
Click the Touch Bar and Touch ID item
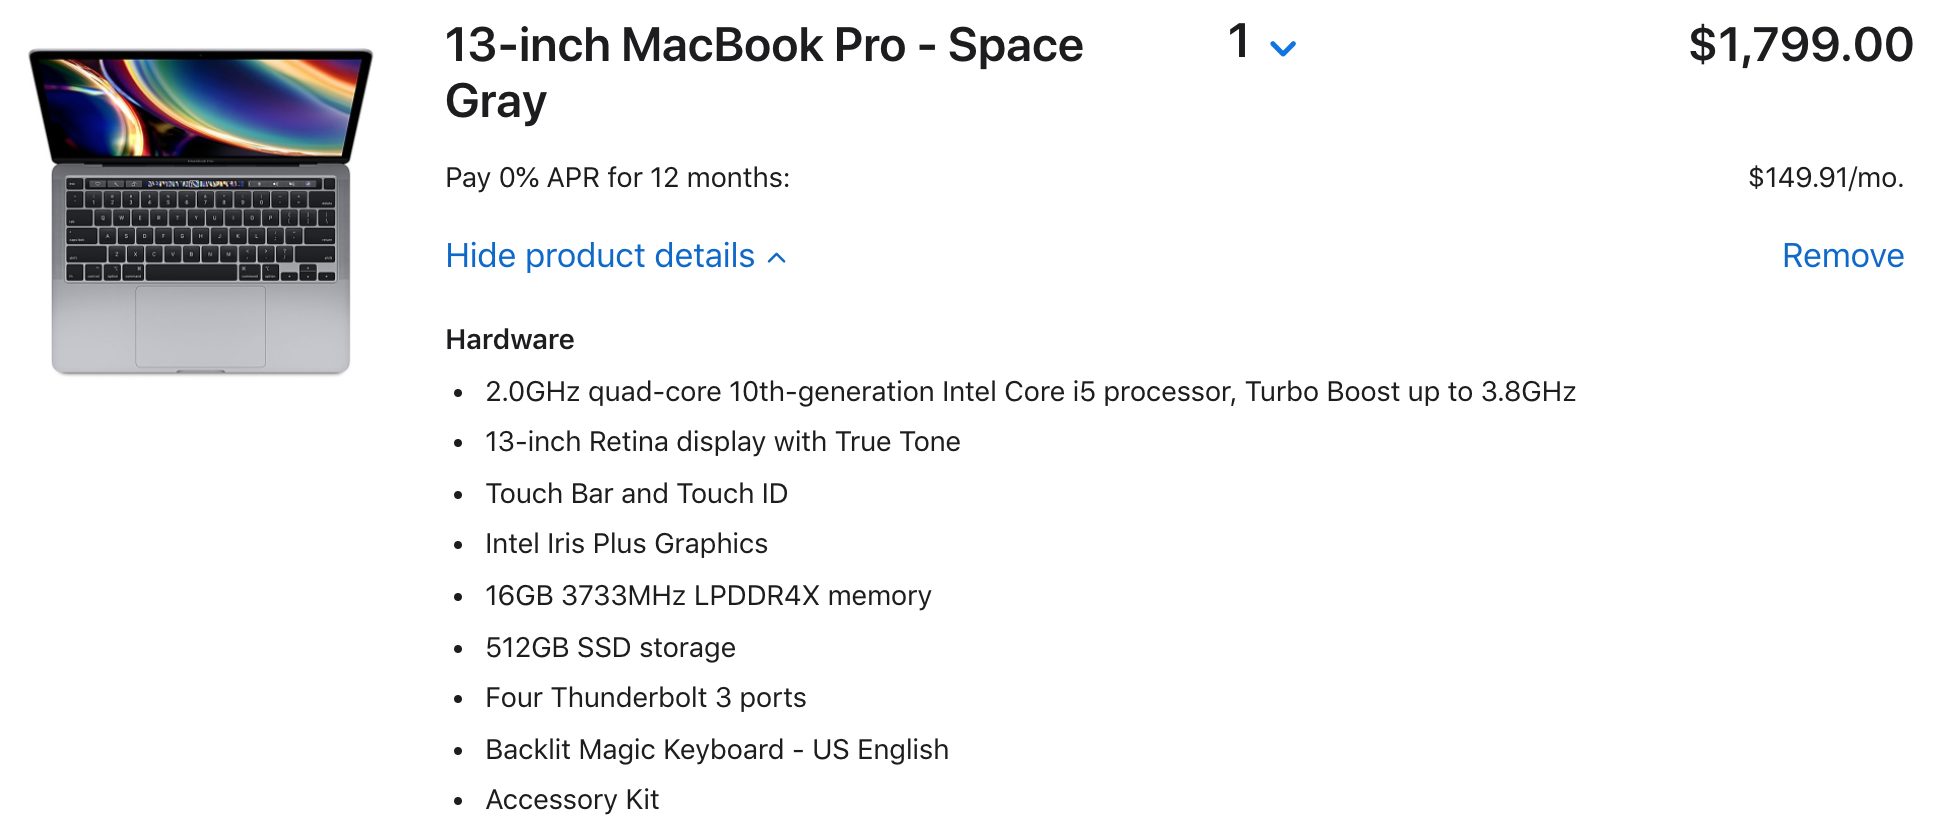click(636, 494)
